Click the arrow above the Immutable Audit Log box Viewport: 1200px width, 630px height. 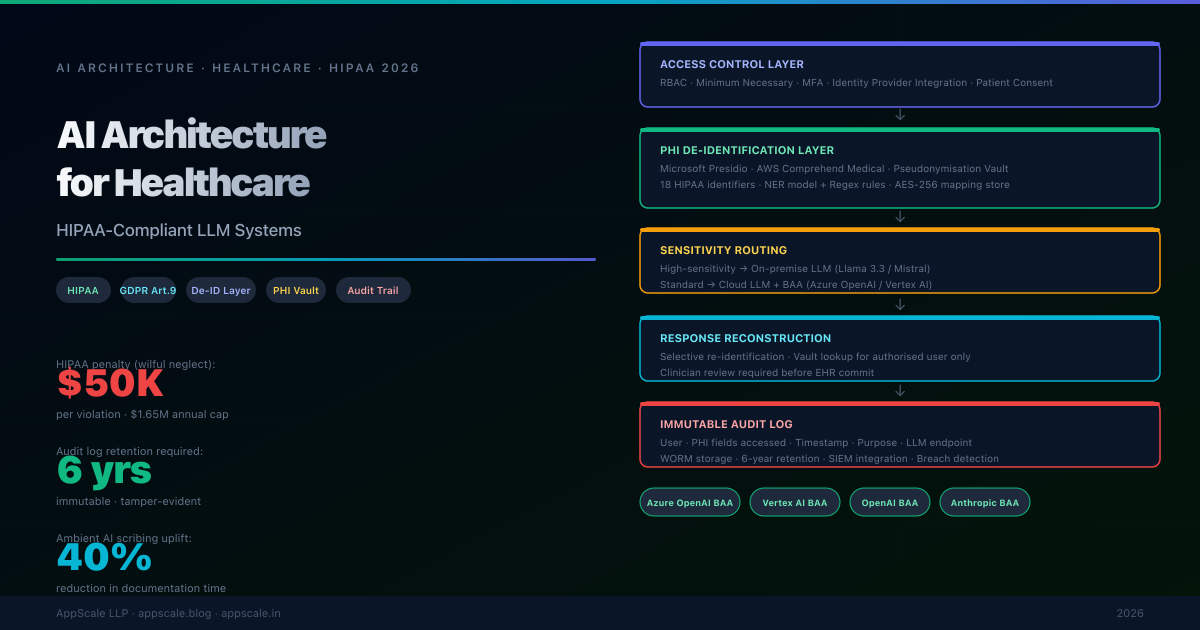(x=900, y=391)
